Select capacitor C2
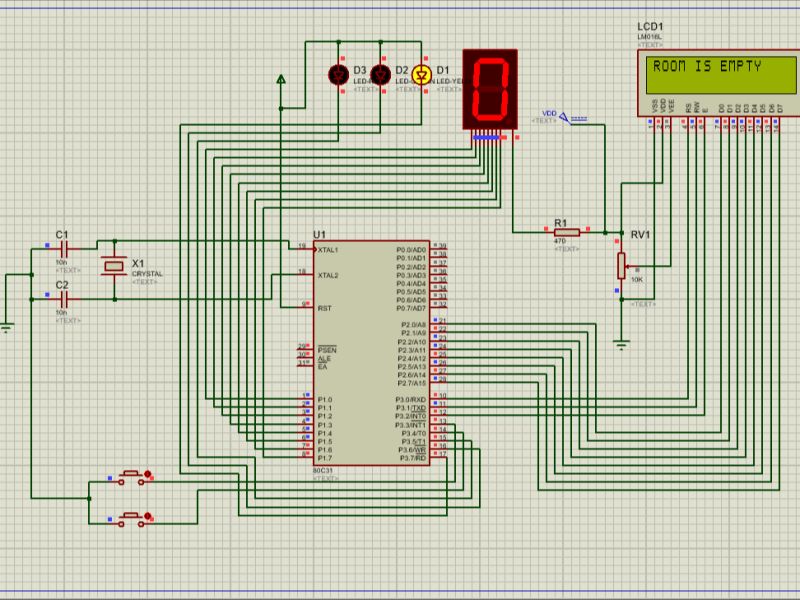The height and width of the screenshot is (600, 800). pyautogui.click(x=62, y=300)
